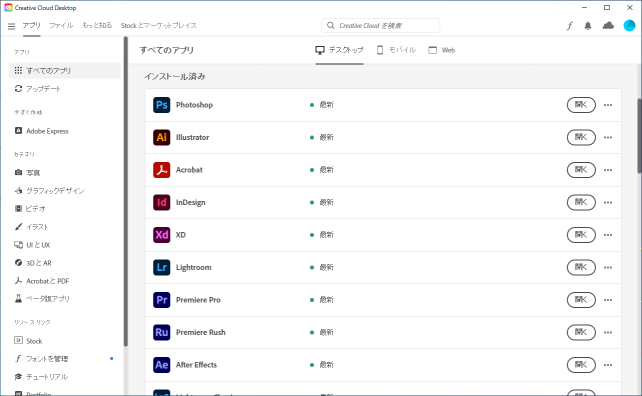Check the cloud sync status icon
This screenshot has height=396, width=642.
tap(608, 25)
